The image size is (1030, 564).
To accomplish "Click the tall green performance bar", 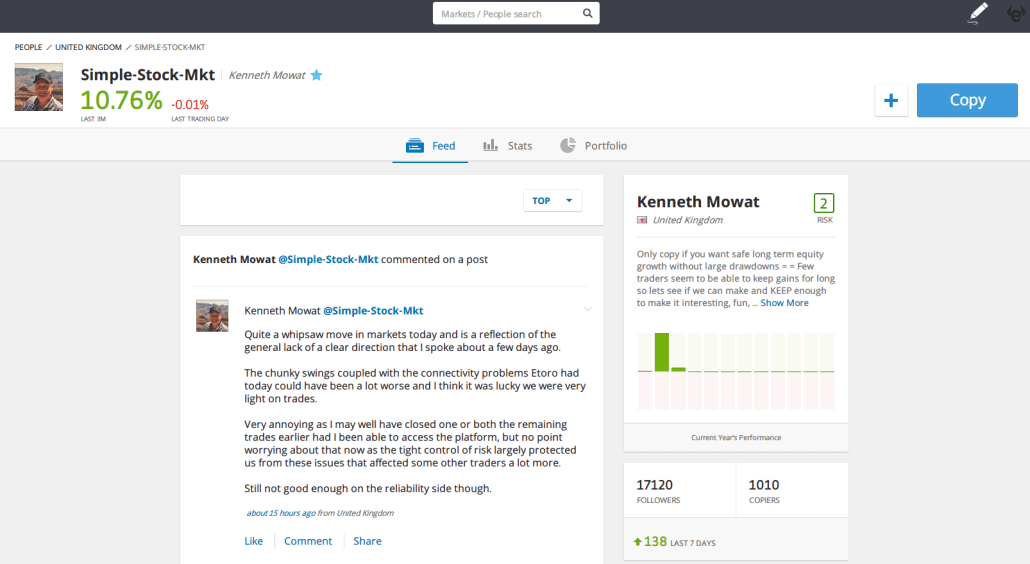I will pos(661,353).
